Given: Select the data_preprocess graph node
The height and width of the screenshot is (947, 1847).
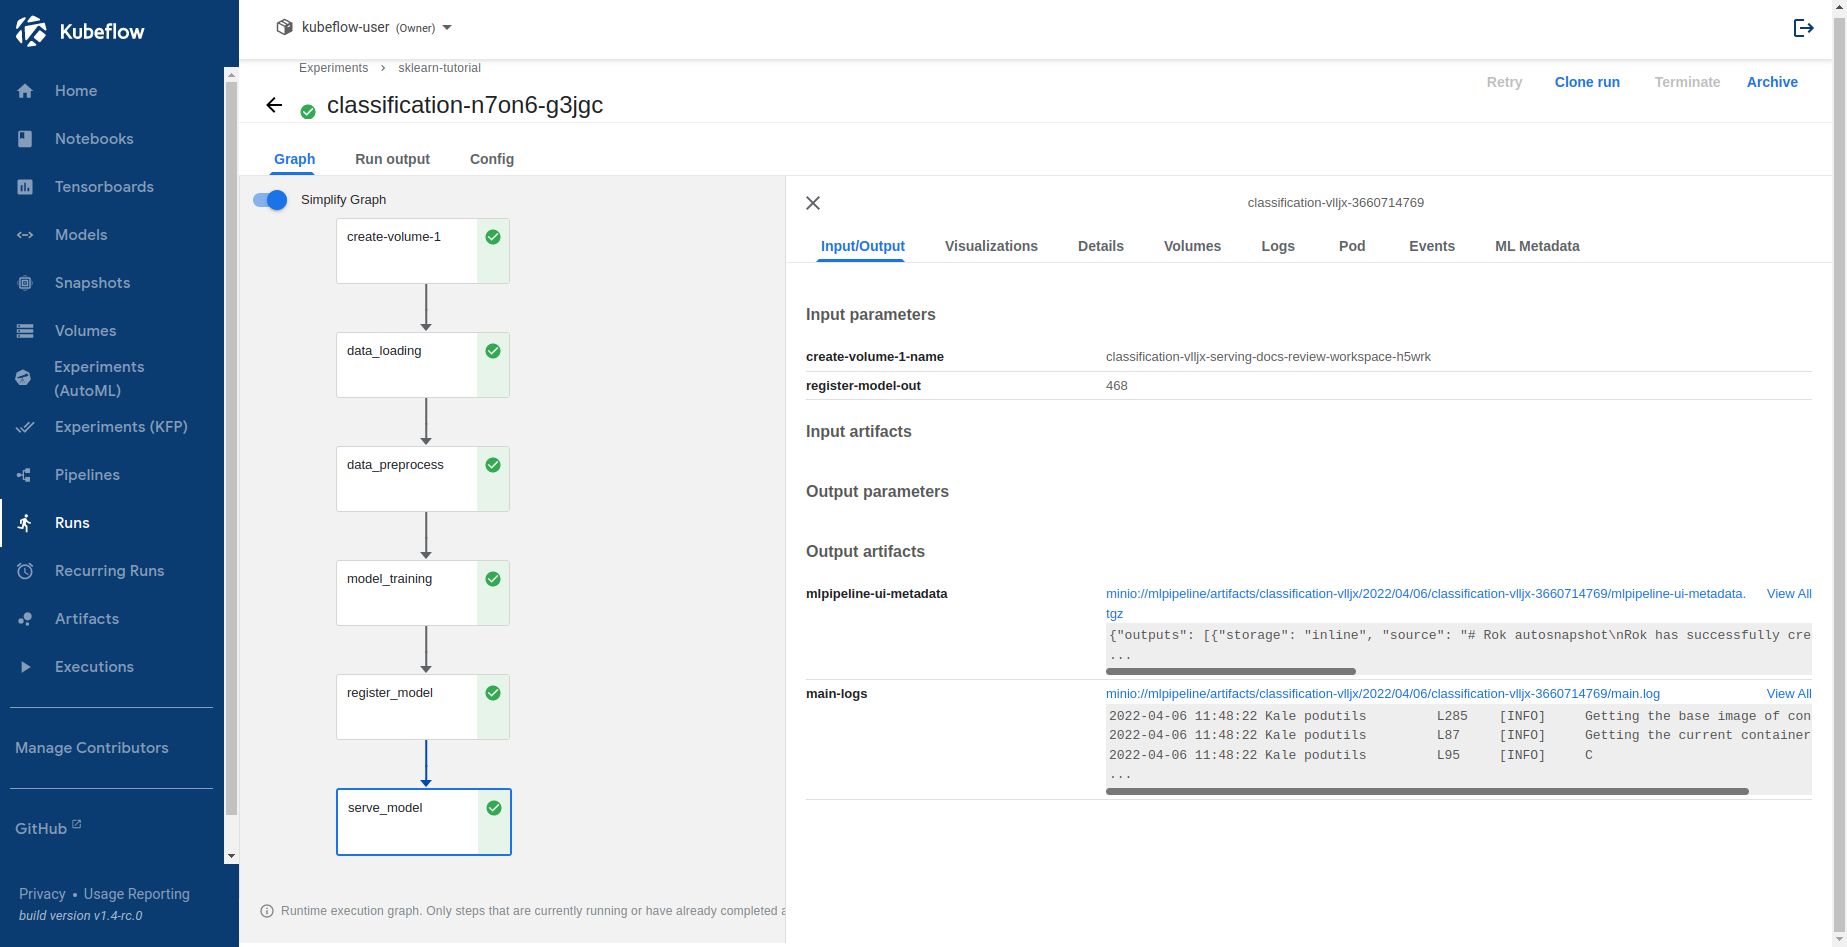Looking at the screenshot, I should pos(423,479).
